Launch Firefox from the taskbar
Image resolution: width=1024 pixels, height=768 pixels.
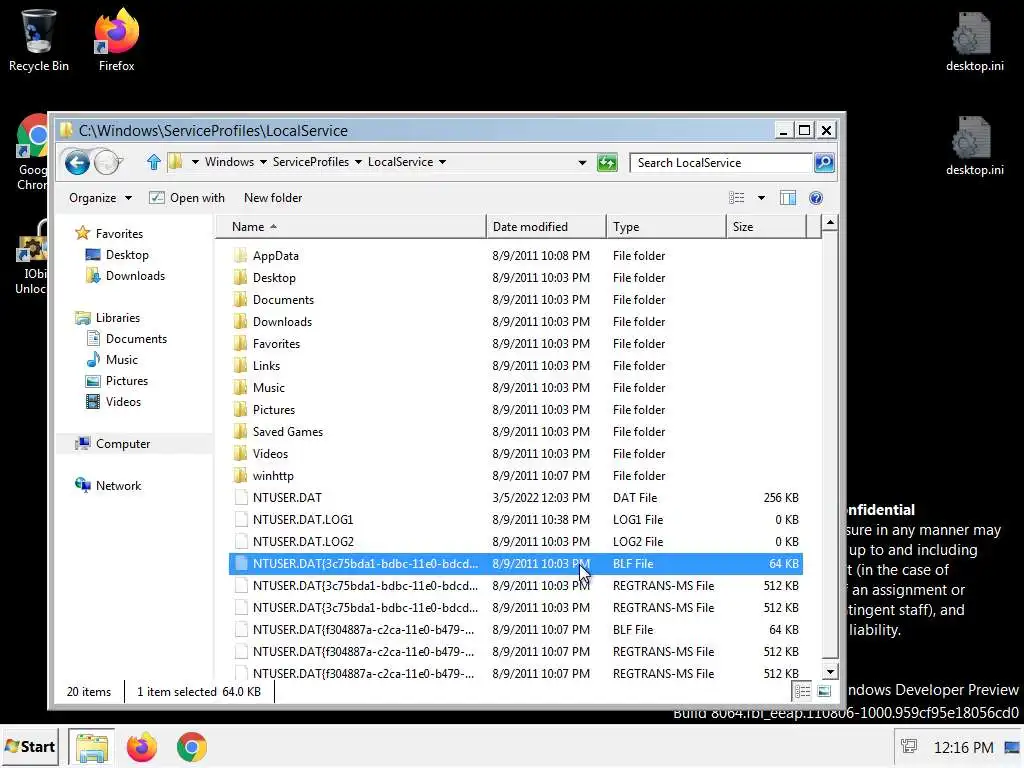coord(142,747)
